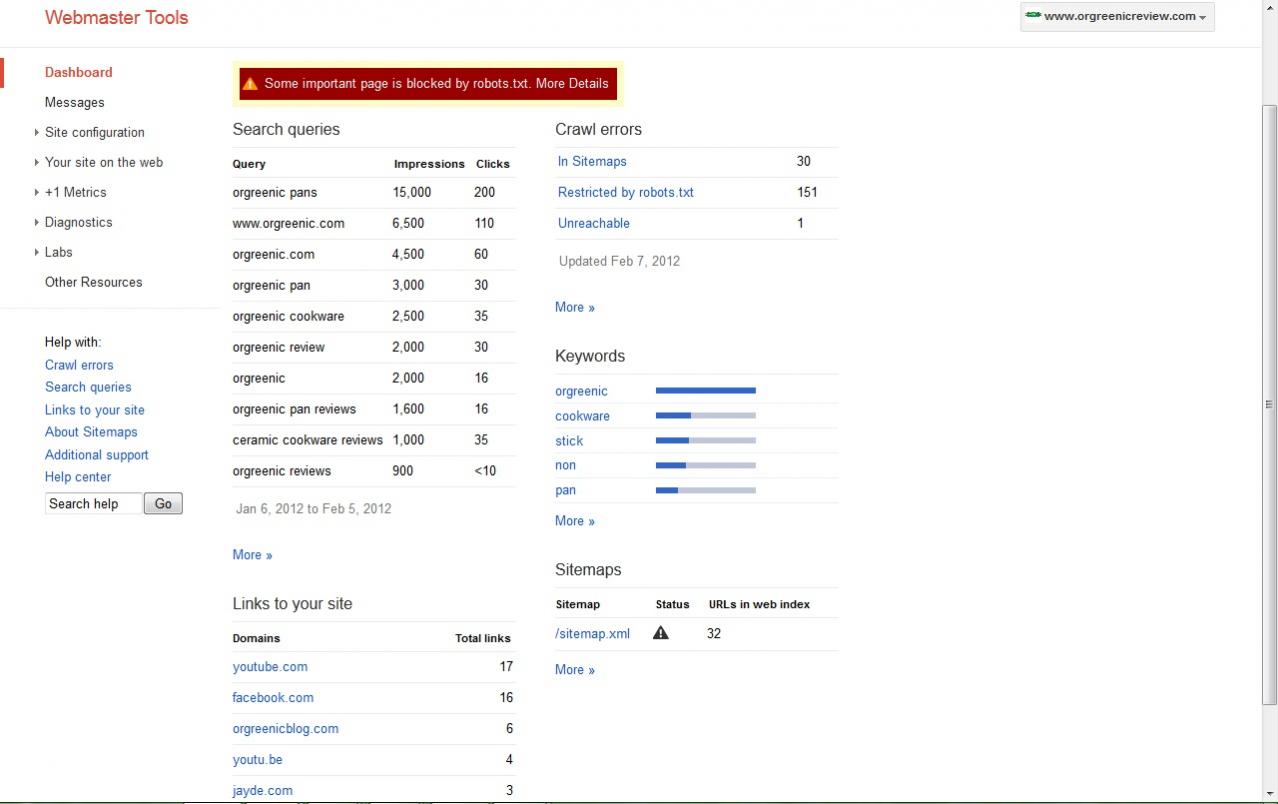Click the warning triangle icon in the robots.txt alert
The height and width of the screenshot is (804, 1278).
point(250,84)
